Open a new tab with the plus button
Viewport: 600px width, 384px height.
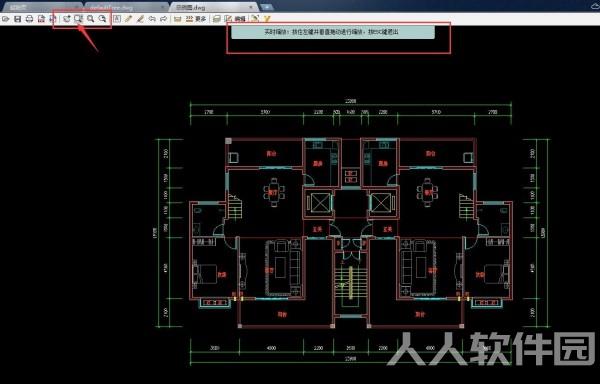[x=267, y=7]
